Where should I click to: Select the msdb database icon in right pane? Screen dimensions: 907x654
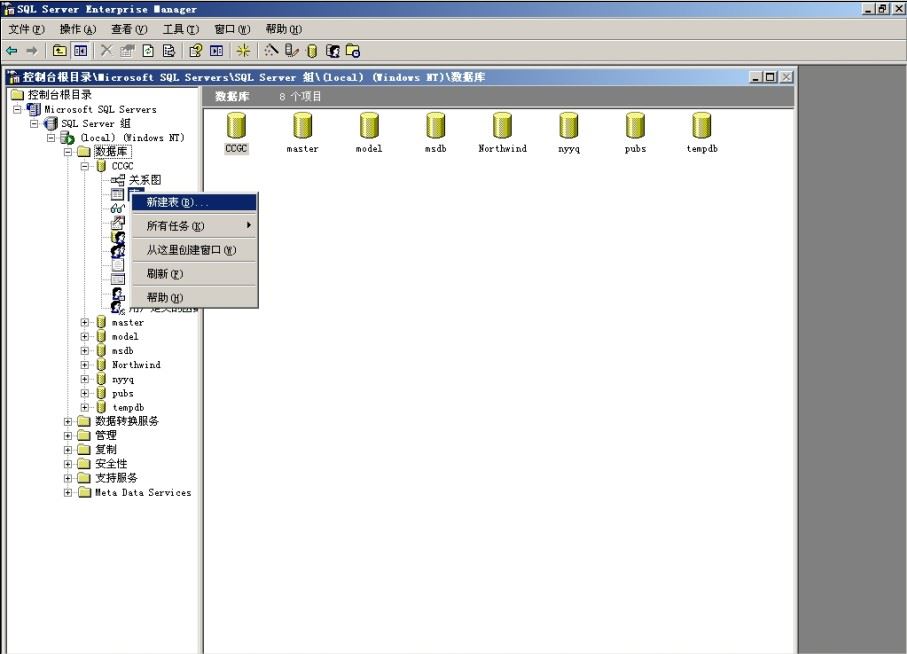(436, 125)
